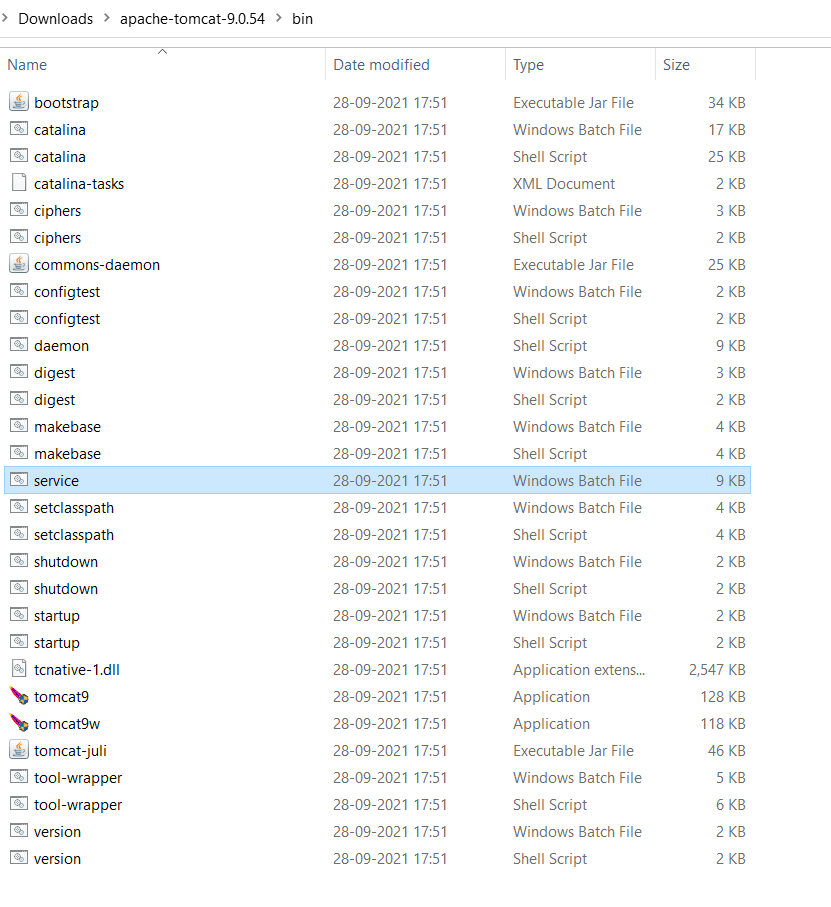Click the tomcat9 application feather icon
This screenshot has width=831, height=907.
coord(19,696)
